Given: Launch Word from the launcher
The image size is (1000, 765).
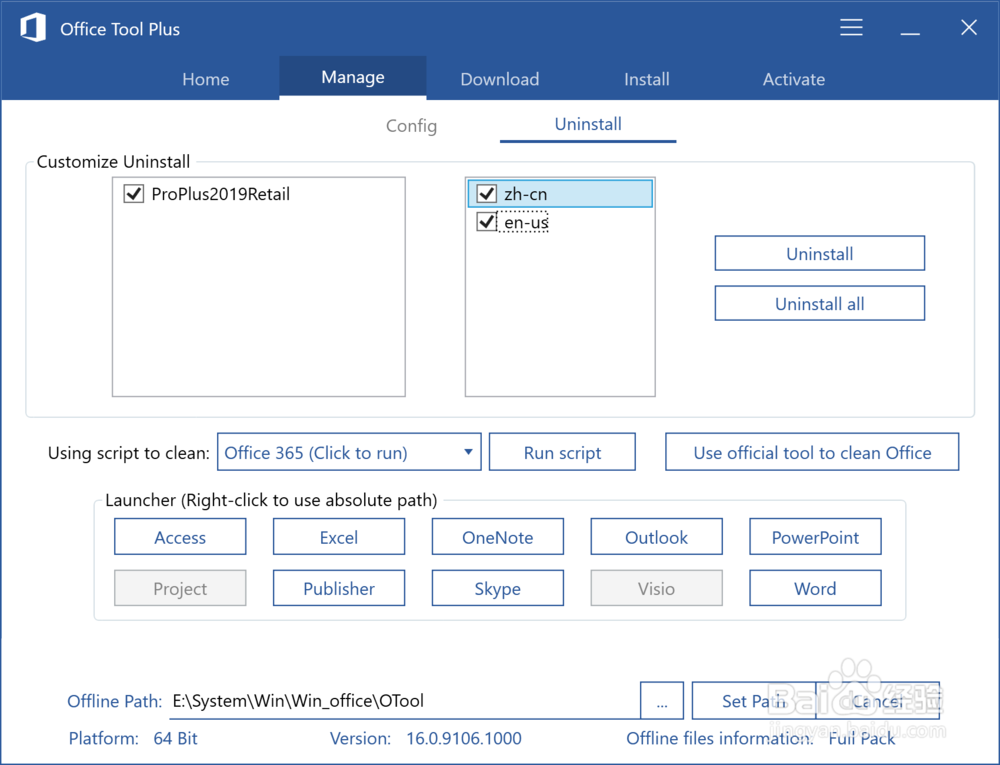Looking at the screenshot, I should (815, 588).
